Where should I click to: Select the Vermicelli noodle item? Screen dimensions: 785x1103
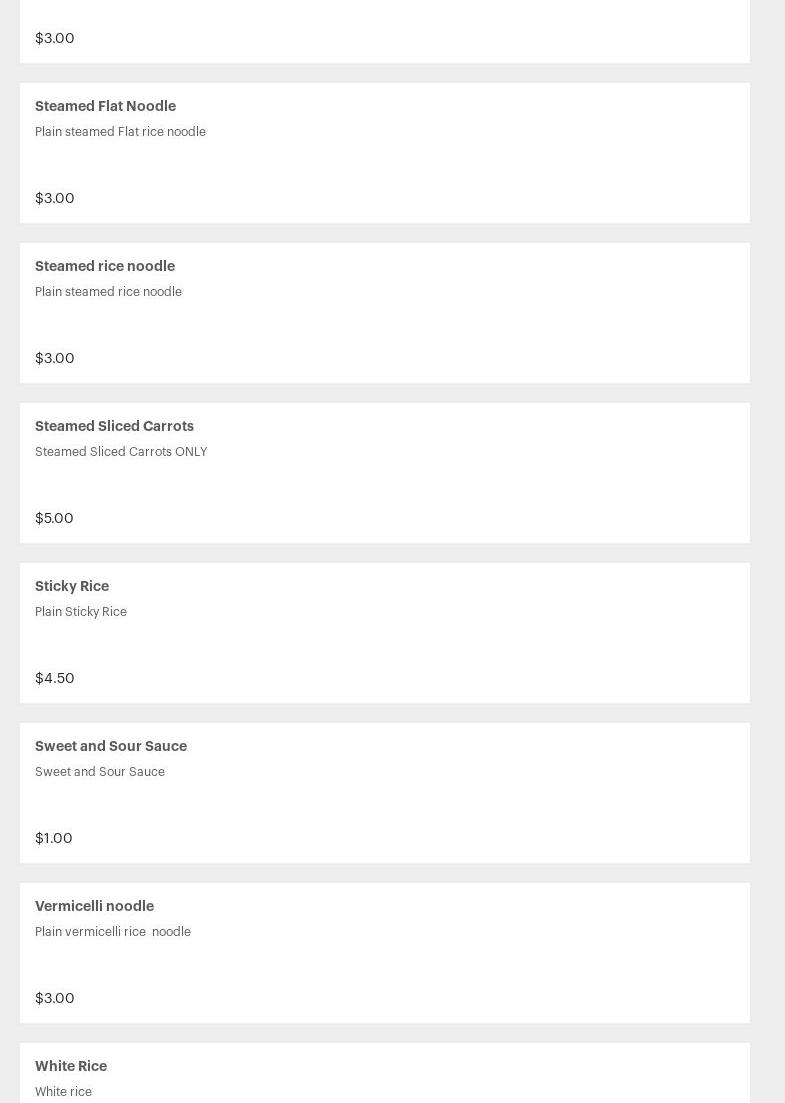pyautogui.click(x=385, y=952)
